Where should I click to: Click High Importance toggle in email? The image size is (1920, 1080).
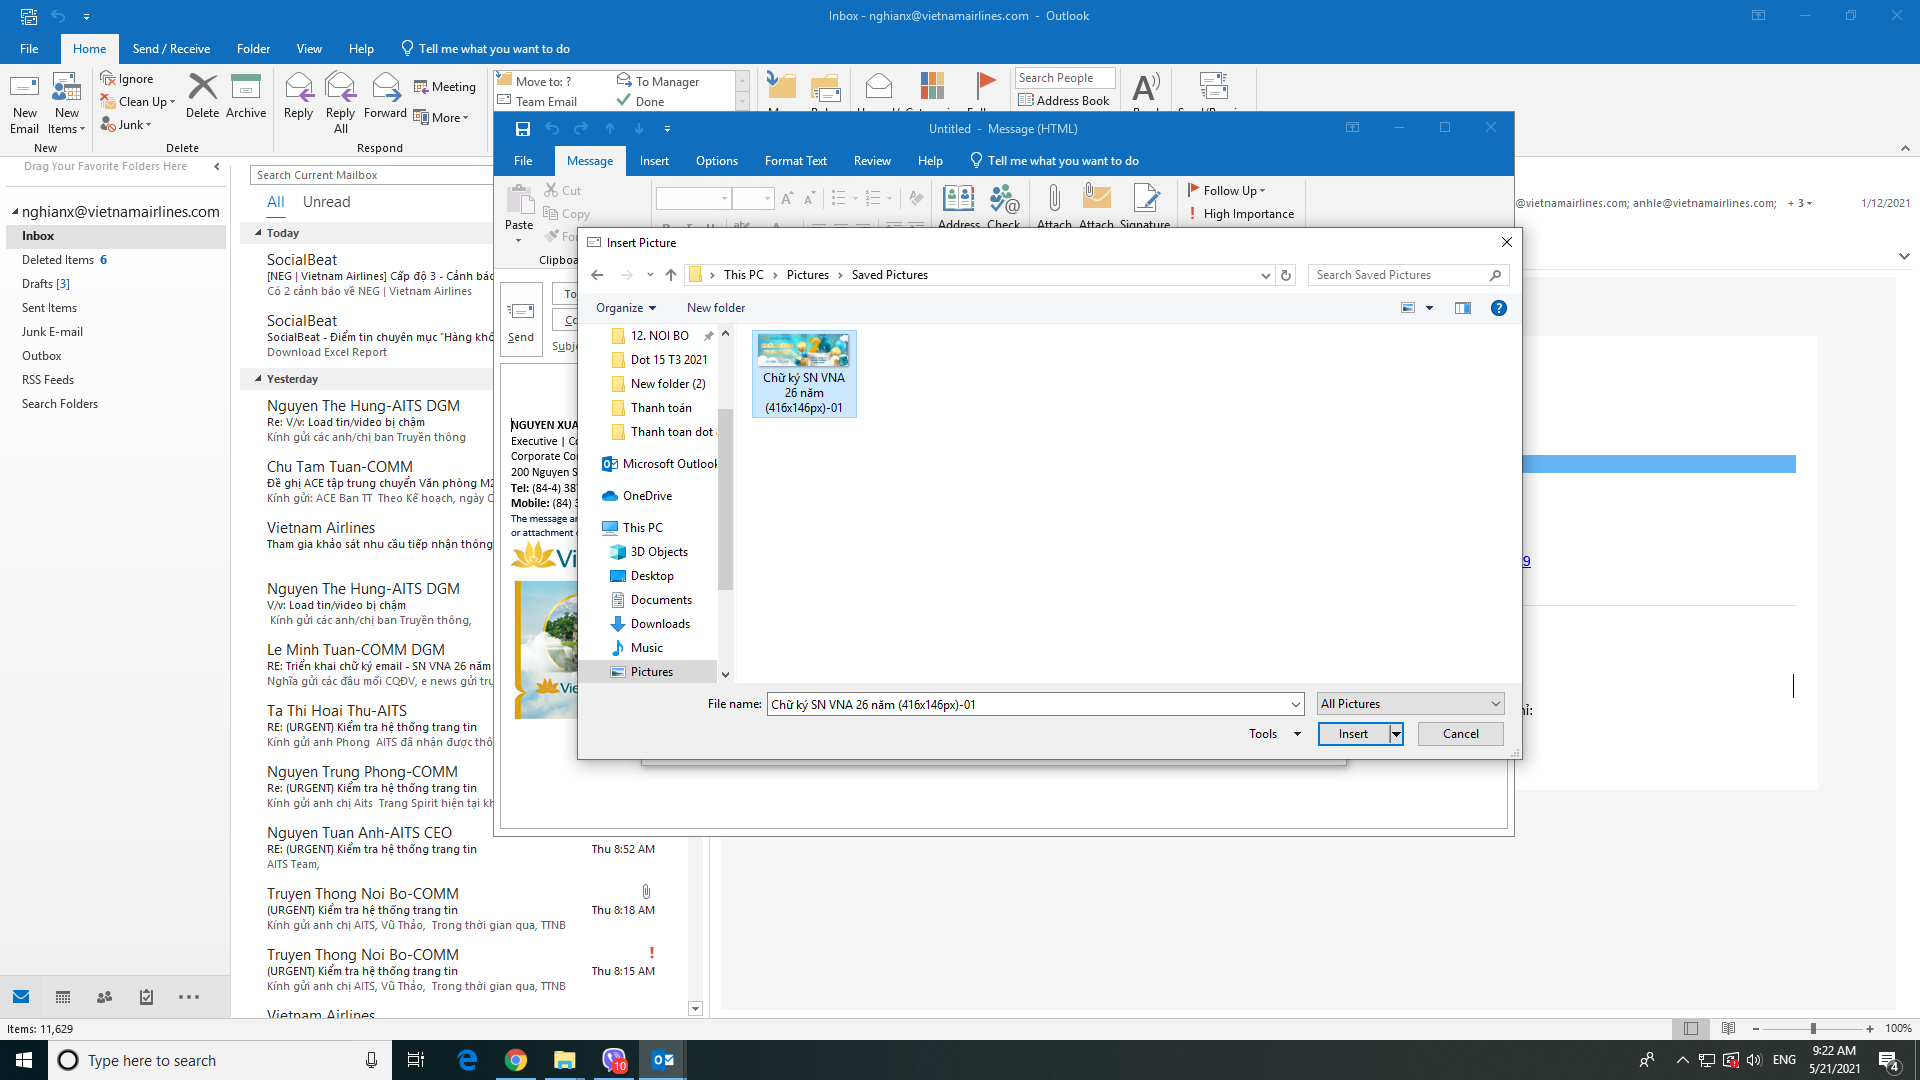click(x=1240, y=214)
